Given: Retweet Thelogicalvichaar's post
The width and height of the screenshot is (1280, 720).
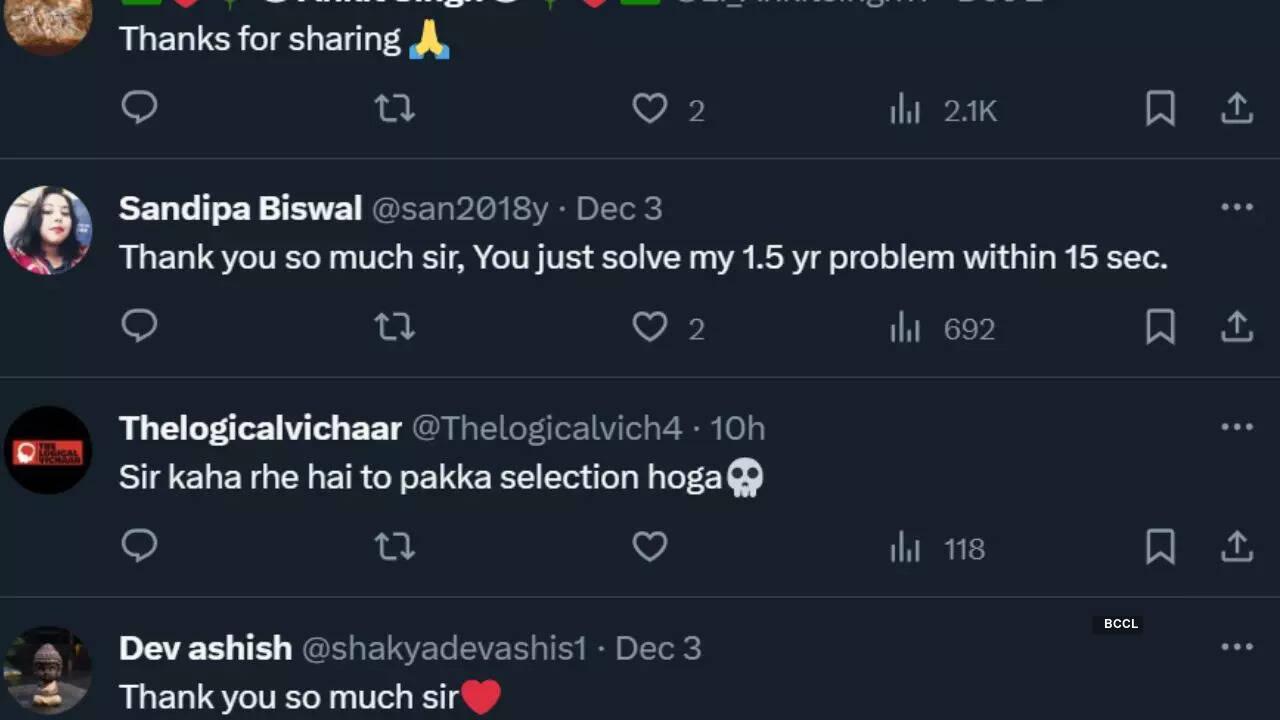Looking at the screenshot, I should click(394, 546).
